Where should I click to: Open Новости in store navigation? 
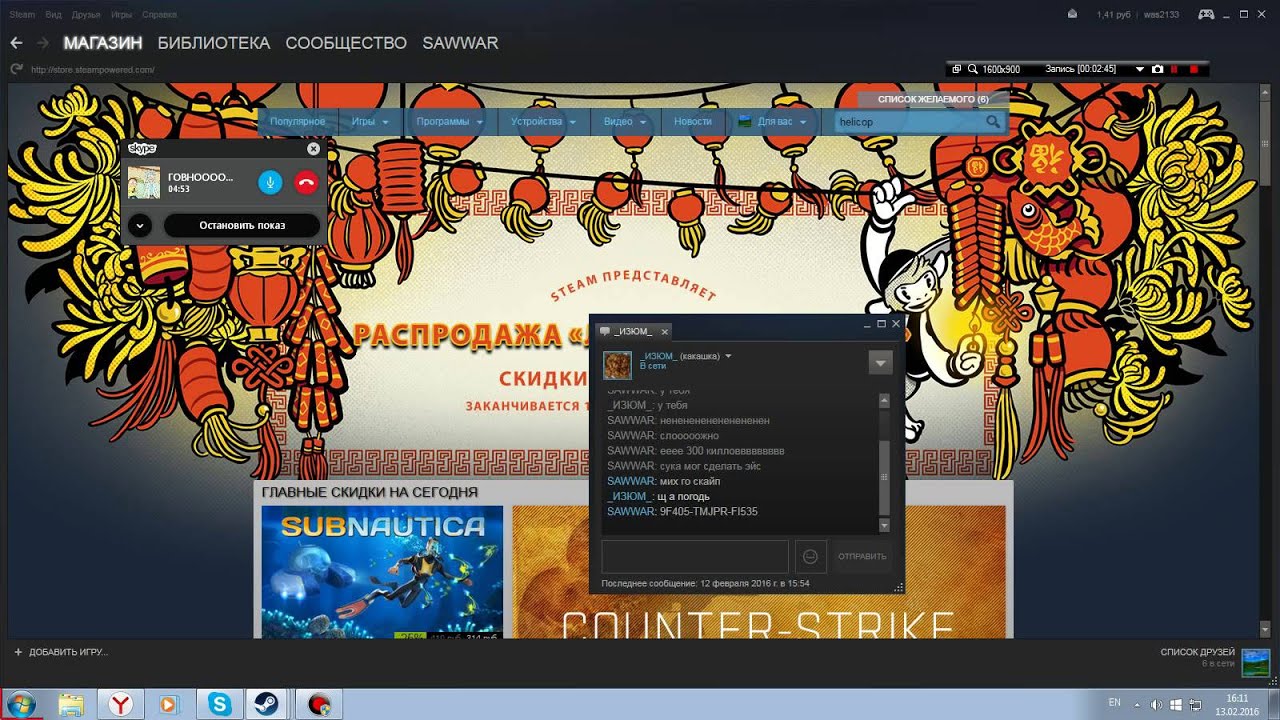693,122
